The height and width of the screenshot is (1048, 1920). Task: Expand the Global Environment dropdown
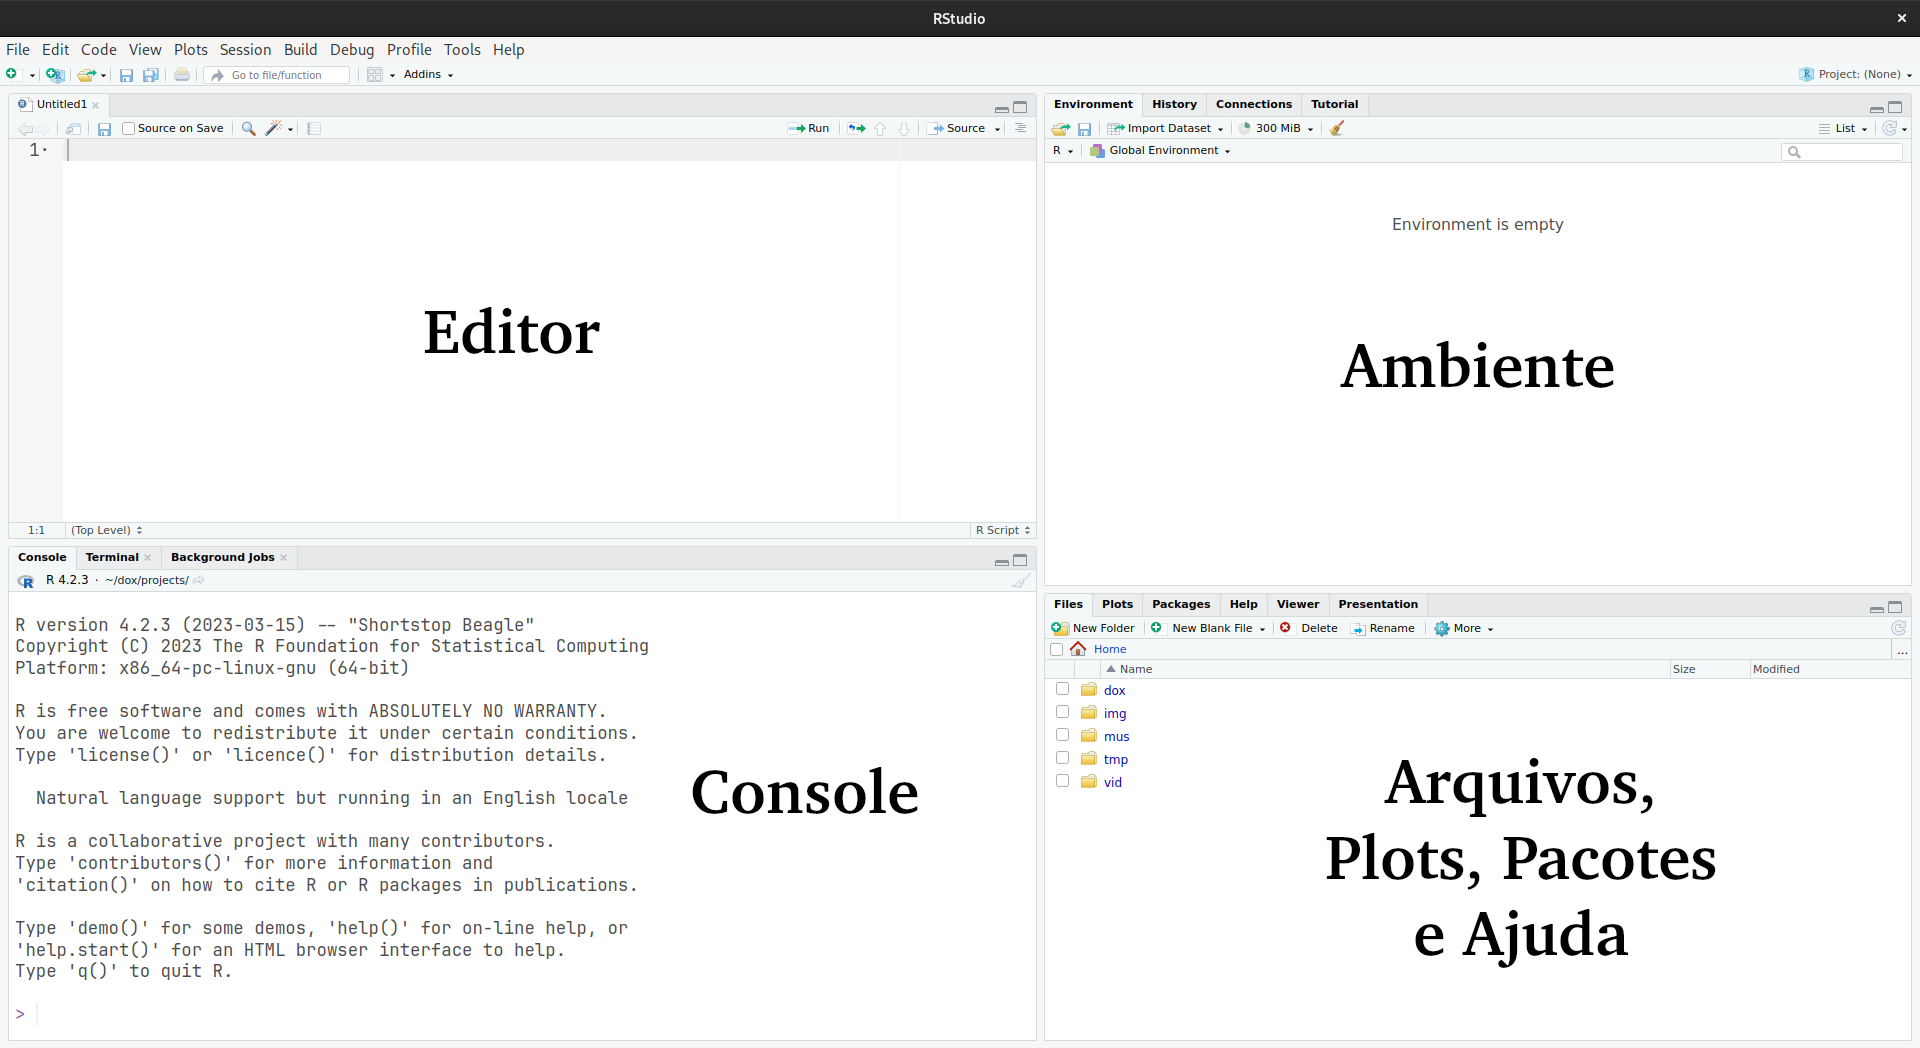tap(1168, 150)
